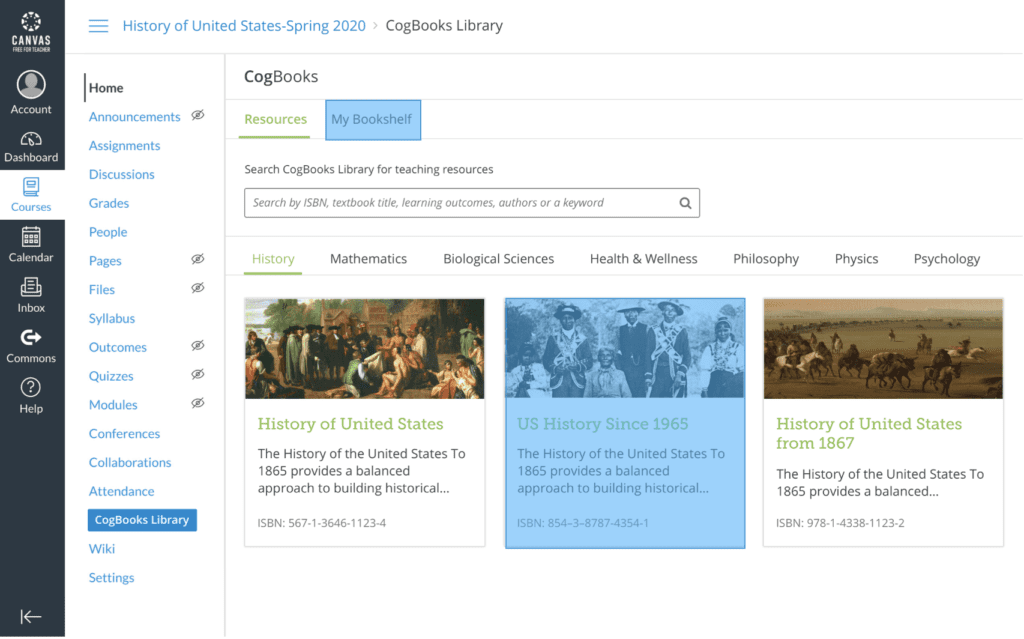Open the Conferences link
Viewport: 1024px width, 639px height.
[x=124, y=433]
